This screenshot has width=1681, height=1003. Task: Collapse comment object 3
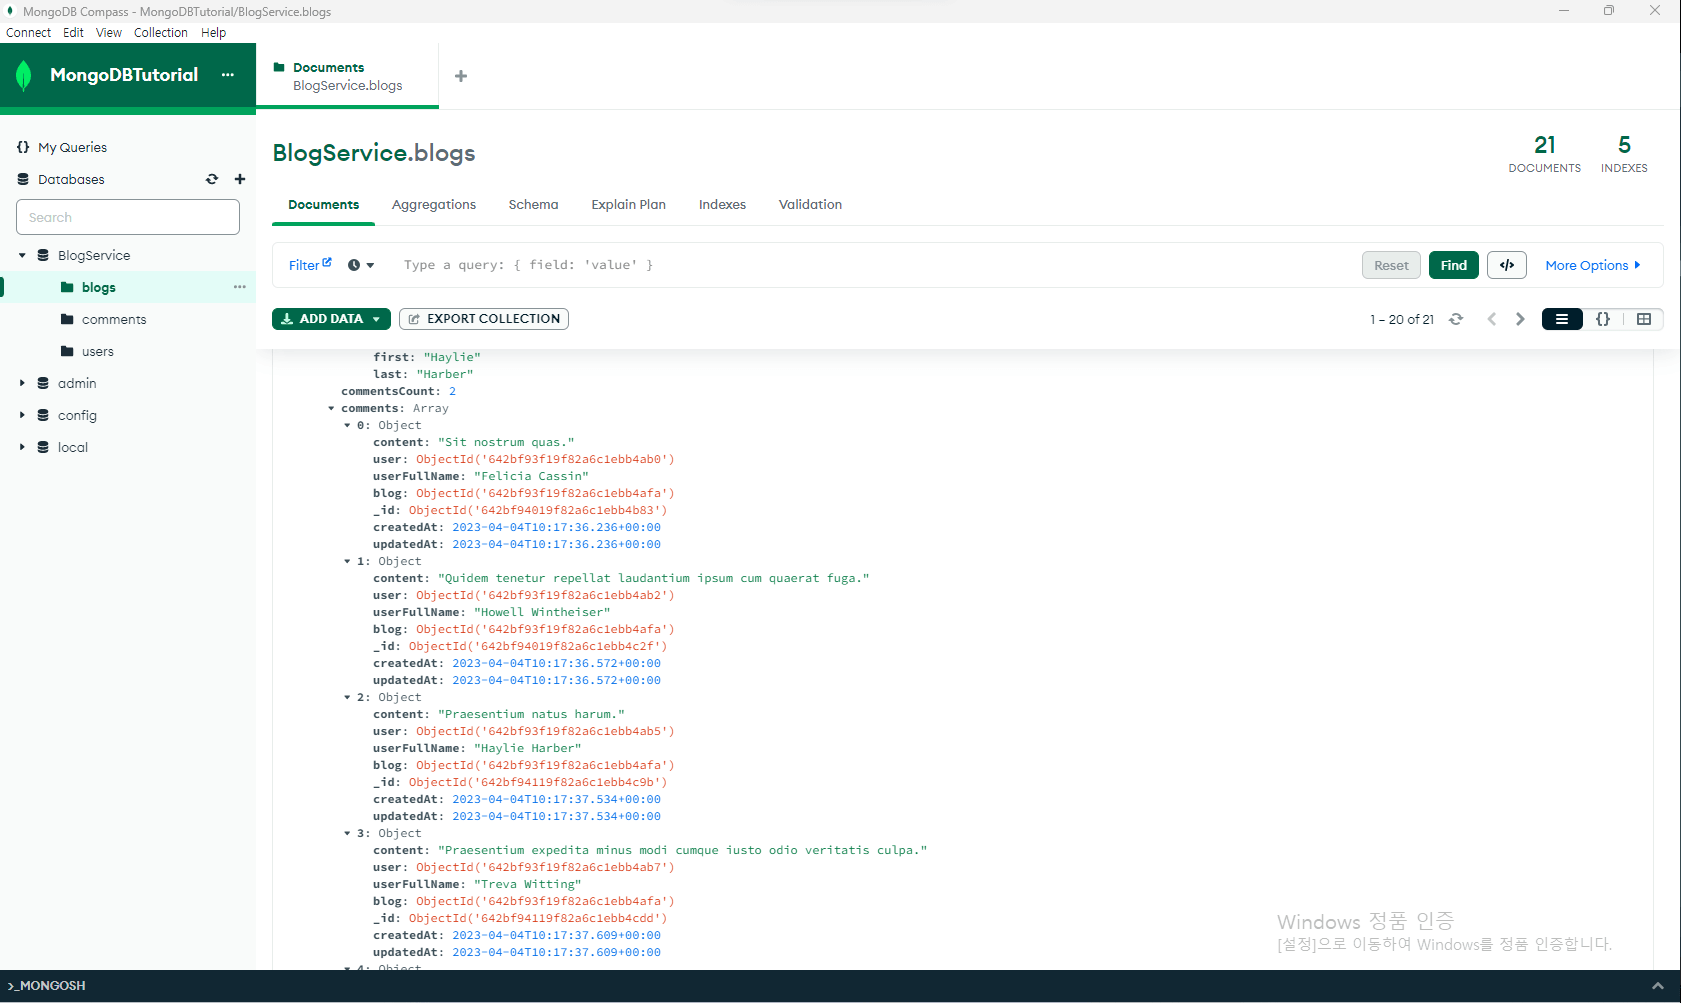347,833
